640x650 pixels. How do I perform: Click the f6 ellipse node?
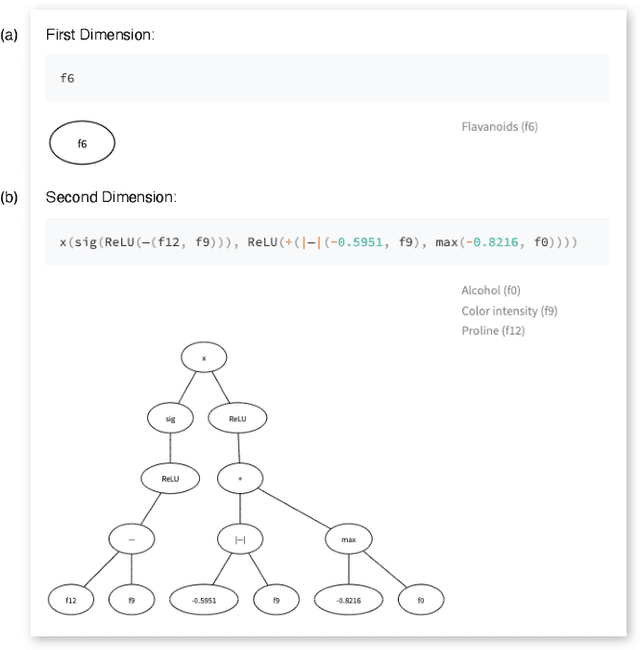click(x=82, y=144)
